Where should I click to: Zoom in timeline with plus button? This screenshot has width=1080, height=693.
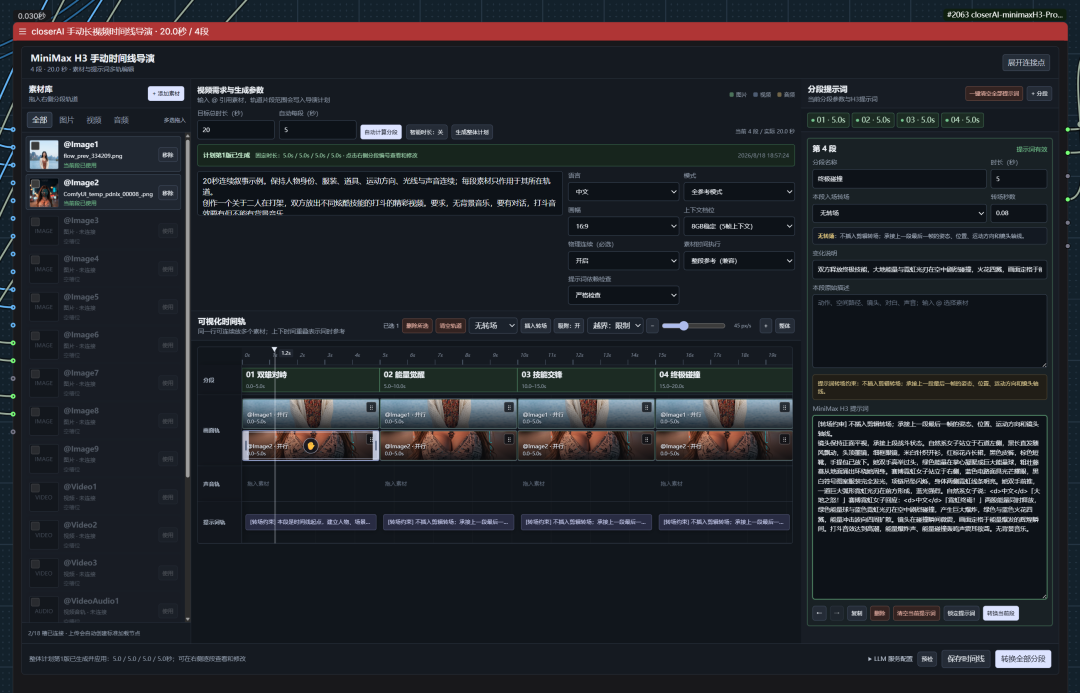coord(765,326)
